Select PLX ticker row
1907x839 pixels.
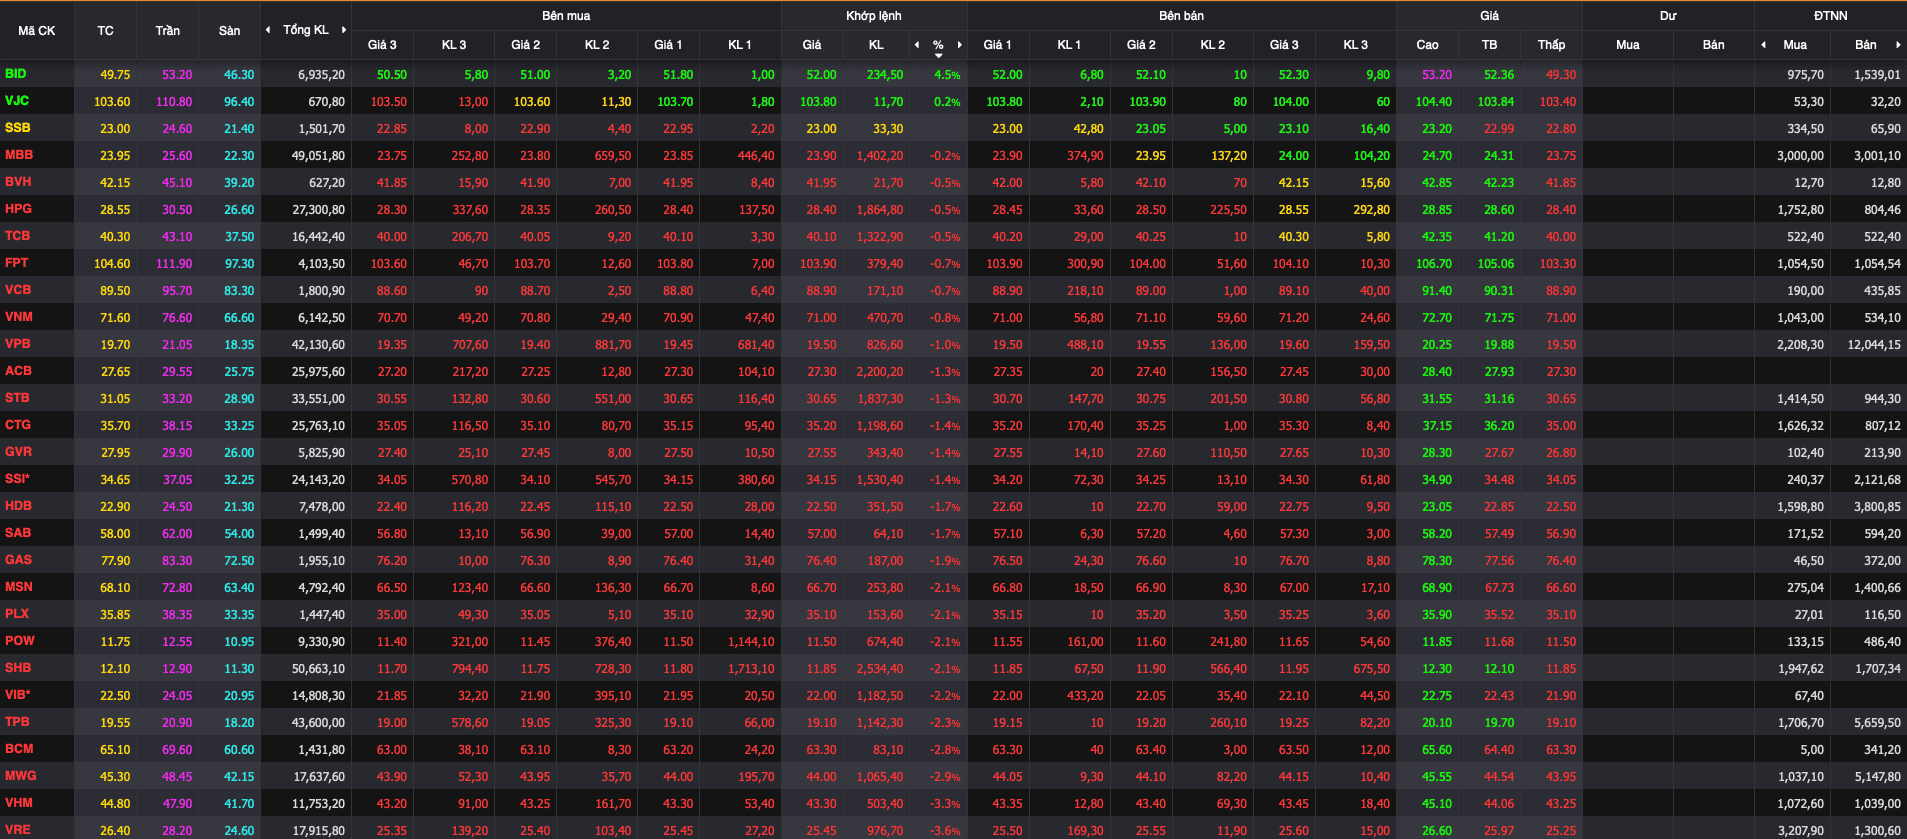pyautogui.click(x=17, y=614)
